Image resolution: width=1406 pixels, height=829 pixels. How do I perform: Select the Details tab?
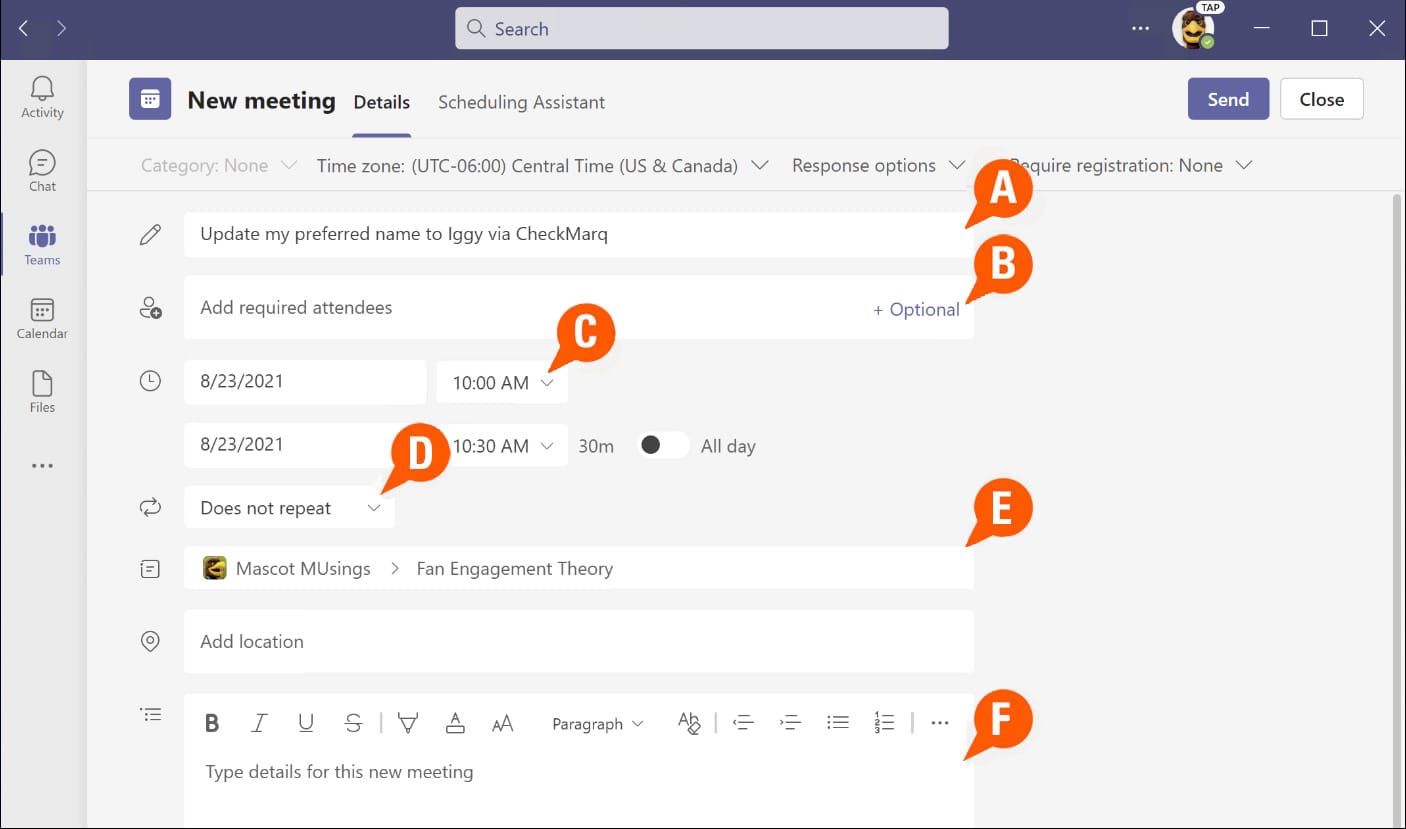[x=381, y=102]
